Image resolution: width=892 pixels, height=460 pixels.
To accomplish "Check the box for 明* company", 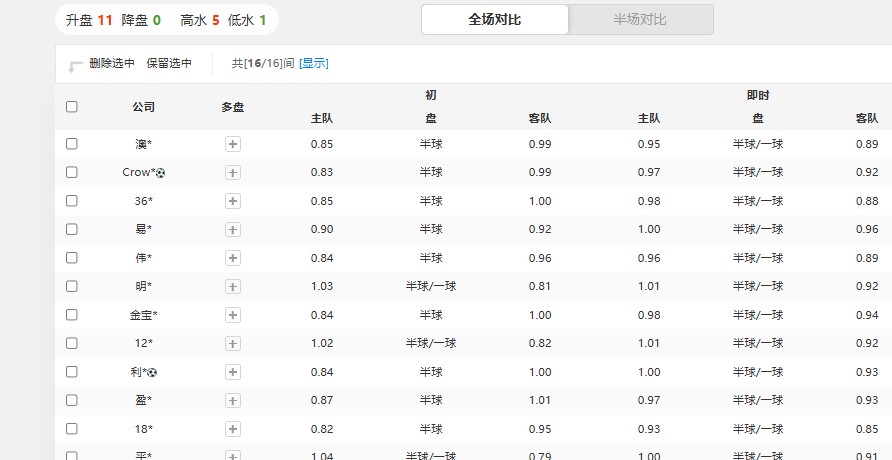I will click(x=72, y=286).
